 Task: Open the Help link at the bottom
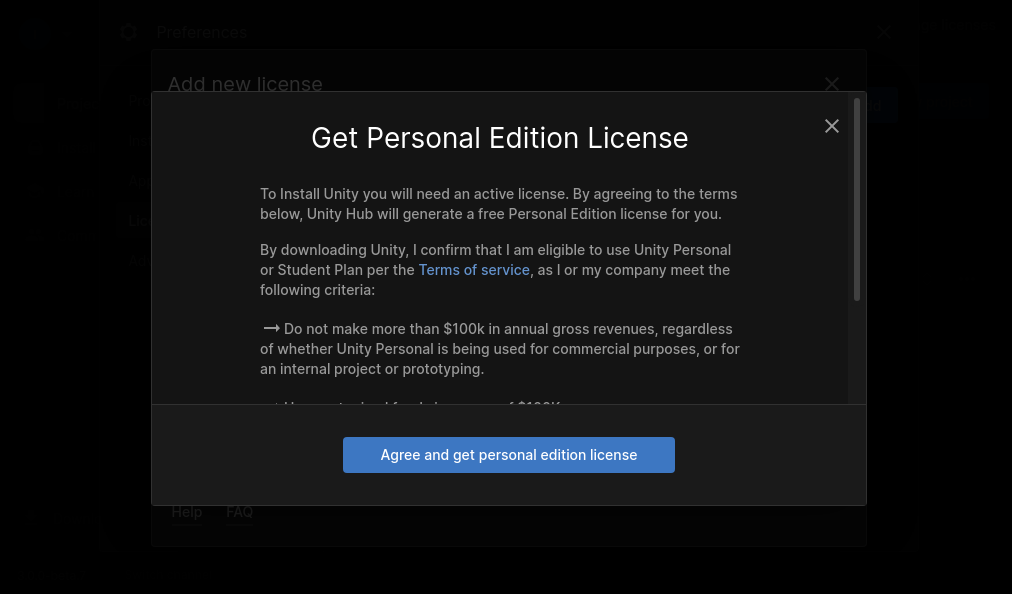pyautogui.click(x=187, y=512)
